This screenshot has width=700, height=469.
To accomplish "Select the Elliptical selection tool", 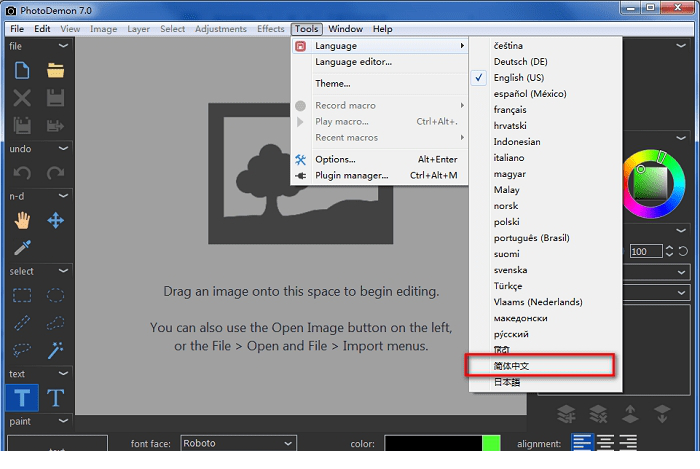I will [x=55, y=295].
